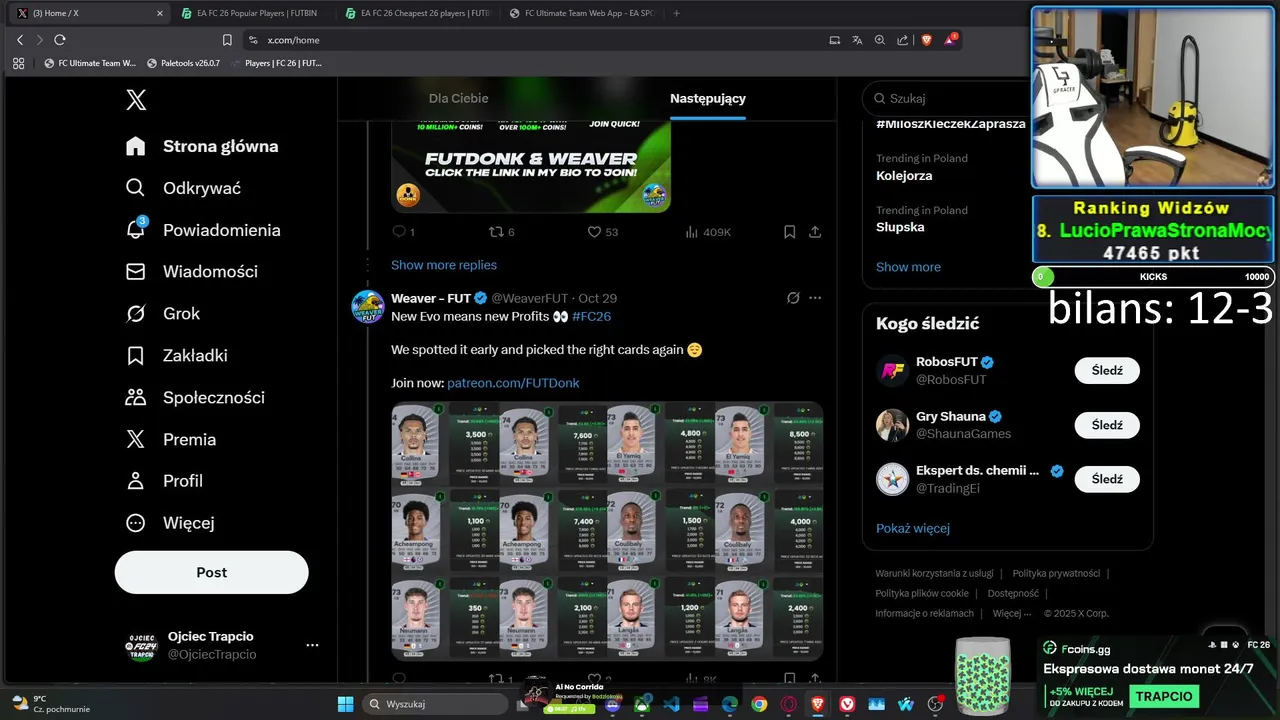Image resolution: width=1280 pixels, height=720 pixels.
Task: Open Strona główna home page
Action: tap(203, 146)
